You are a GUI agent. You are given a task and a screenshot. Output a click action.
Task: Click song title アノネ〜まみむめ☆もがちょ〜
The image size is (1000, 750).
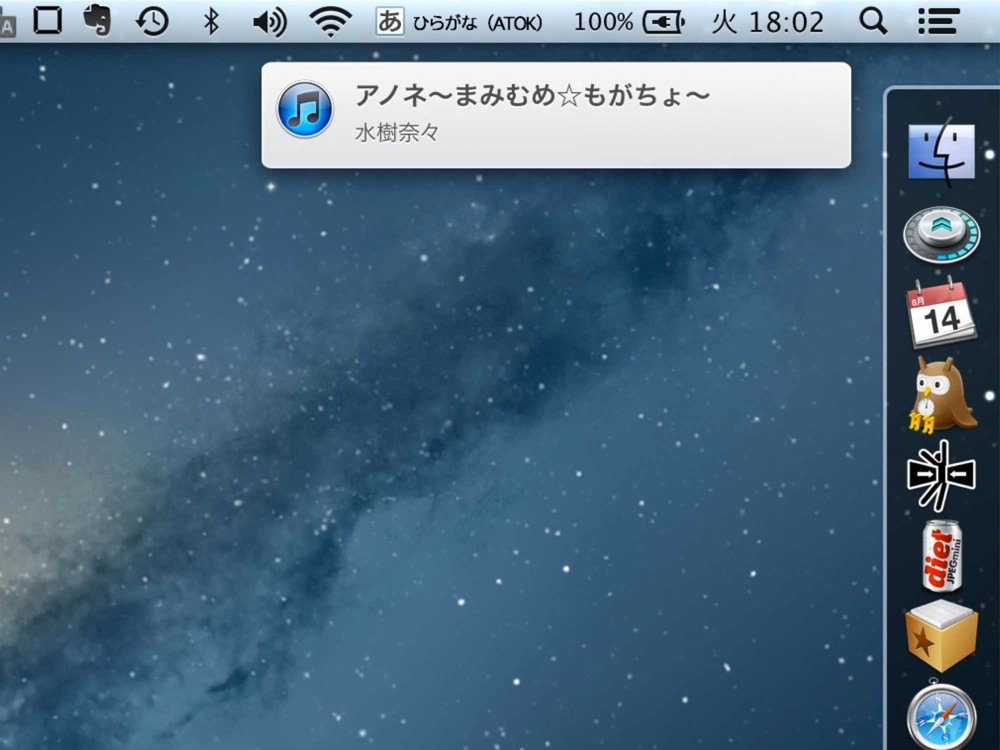pyautogui.click(x=533, y=96)
